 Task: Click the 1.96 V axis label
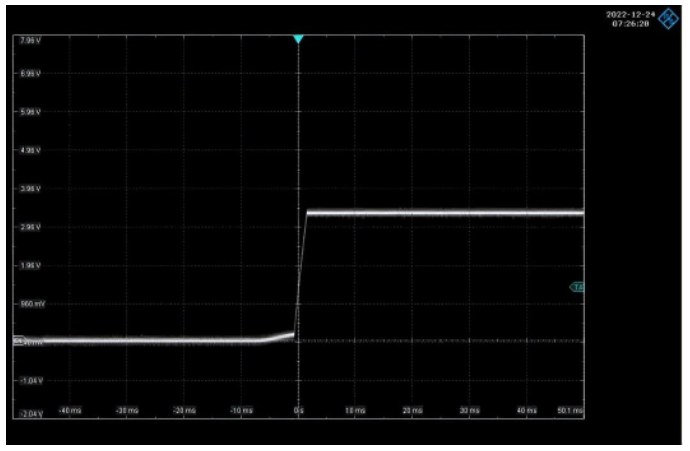pos(30,266)
